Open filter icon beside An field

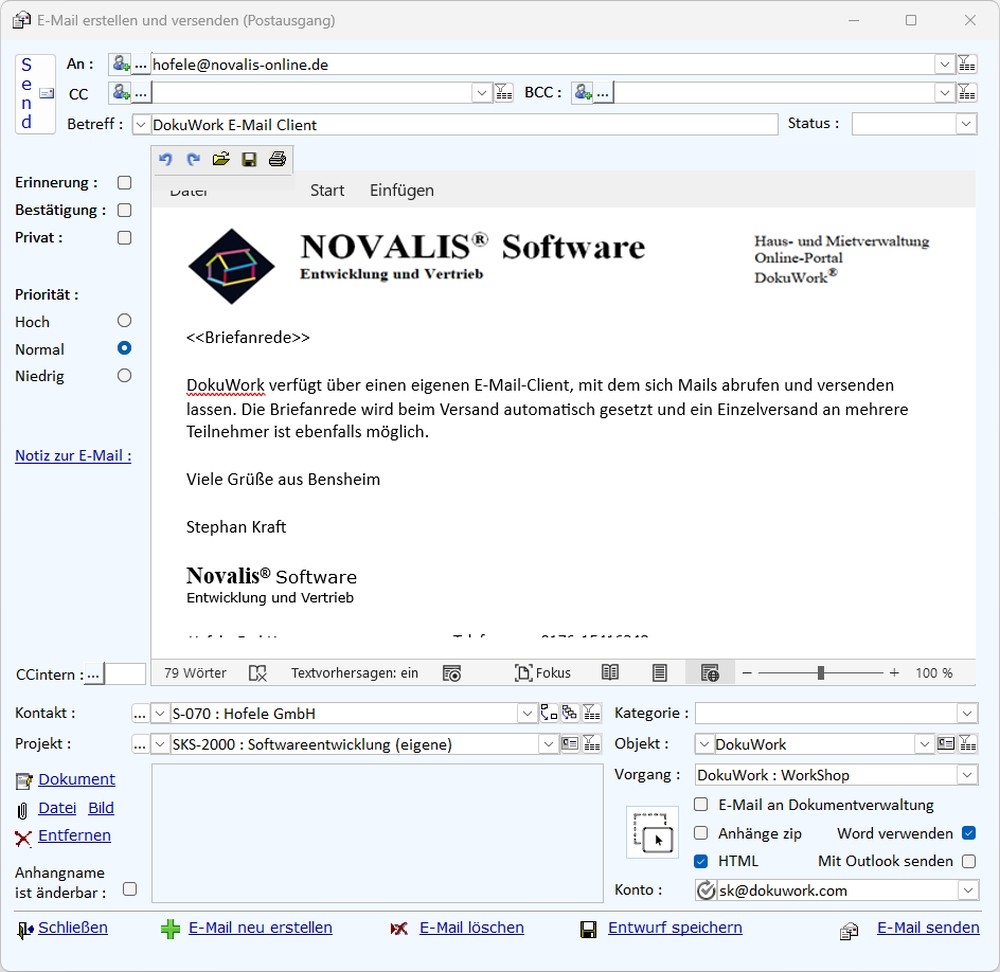[x=967, y=64]
